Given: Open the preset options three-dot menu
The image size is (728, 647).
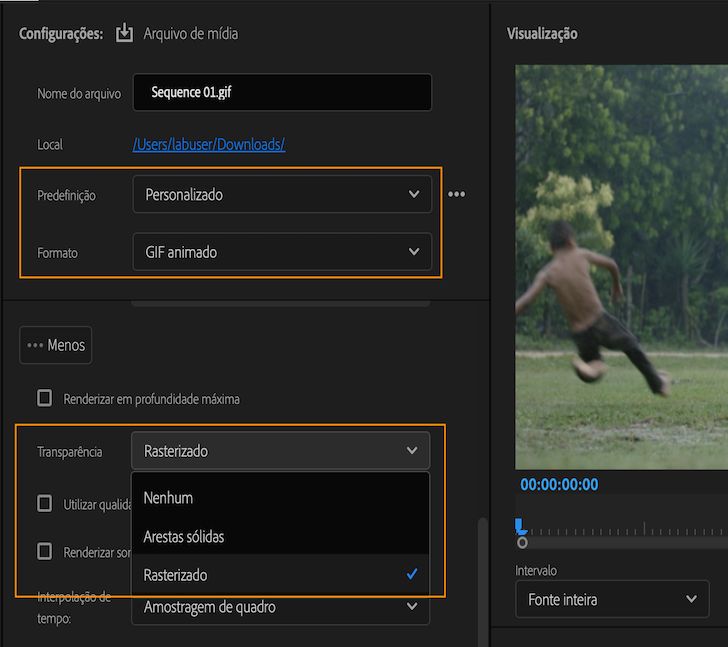Looking at the screenshot, I should click(x=456, y=194).
